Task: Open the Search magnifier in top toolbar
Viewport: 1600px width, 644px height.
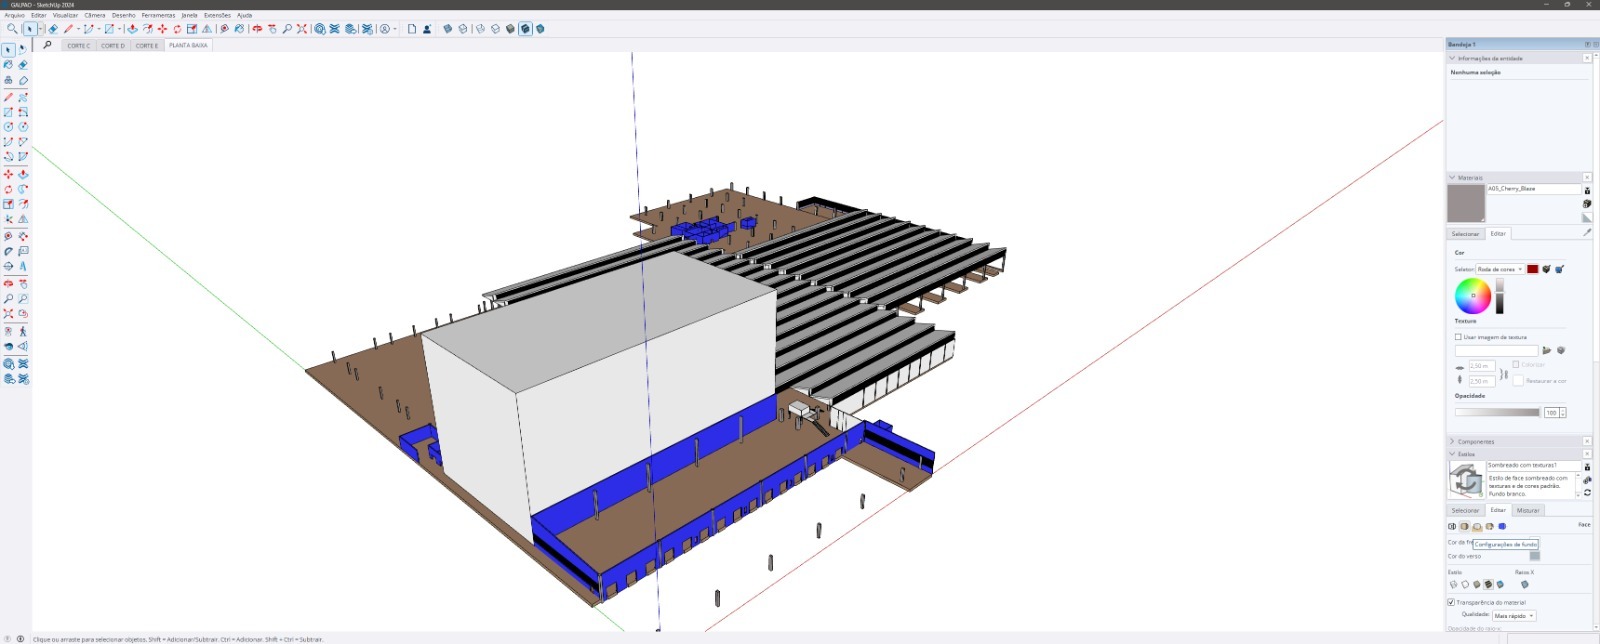Action: coord(12,29)
